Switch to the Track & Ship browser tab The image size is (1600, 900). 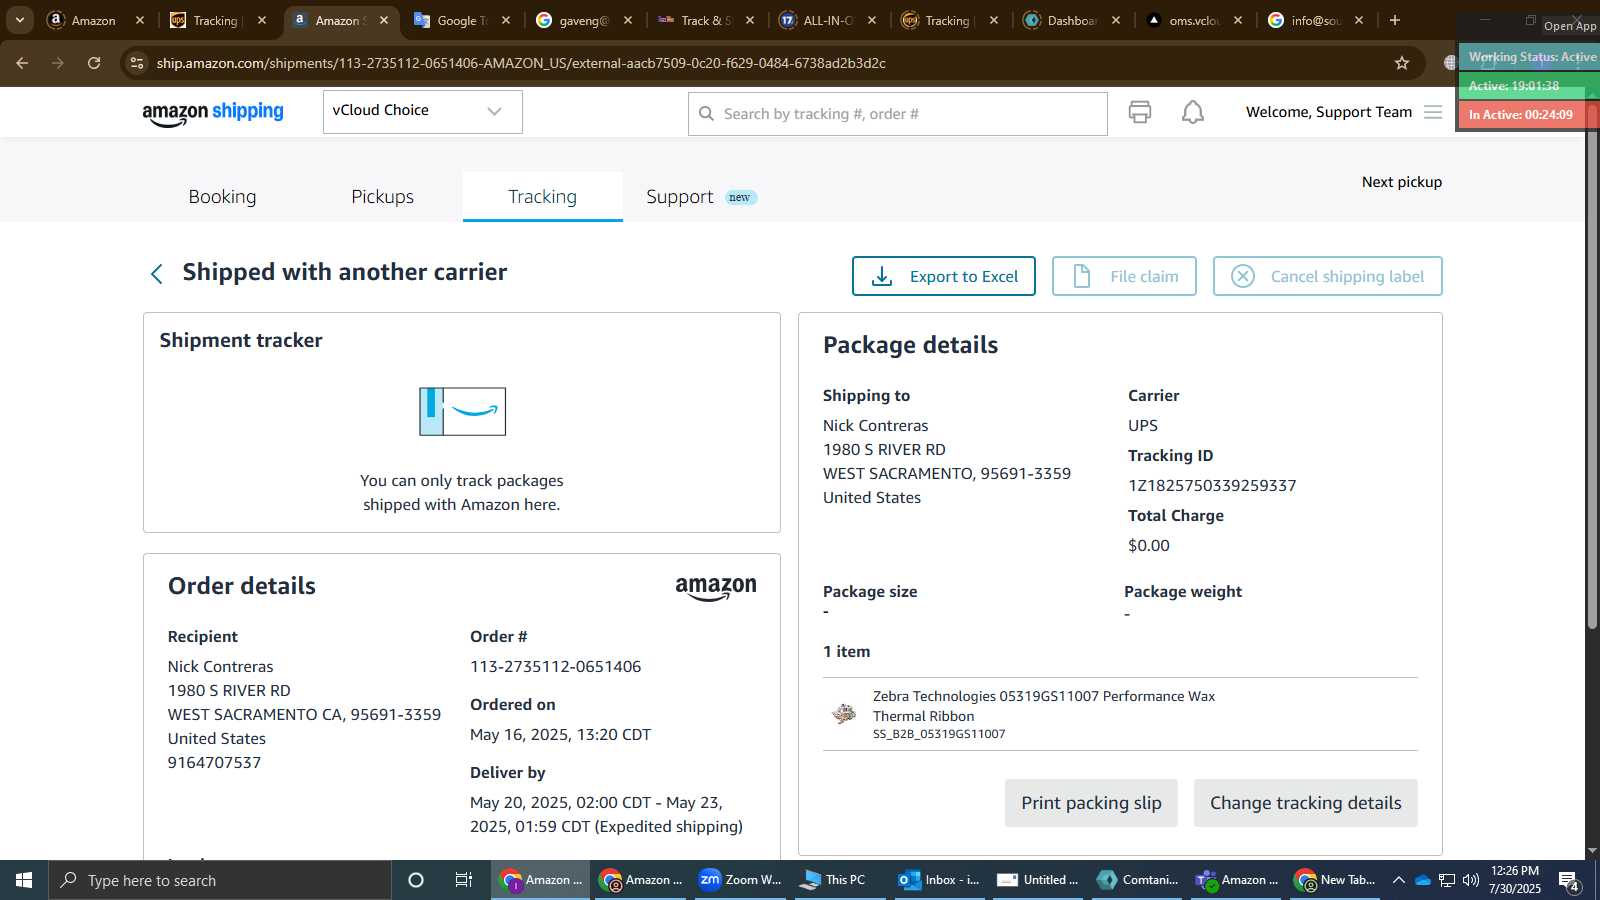click(706, 20)
